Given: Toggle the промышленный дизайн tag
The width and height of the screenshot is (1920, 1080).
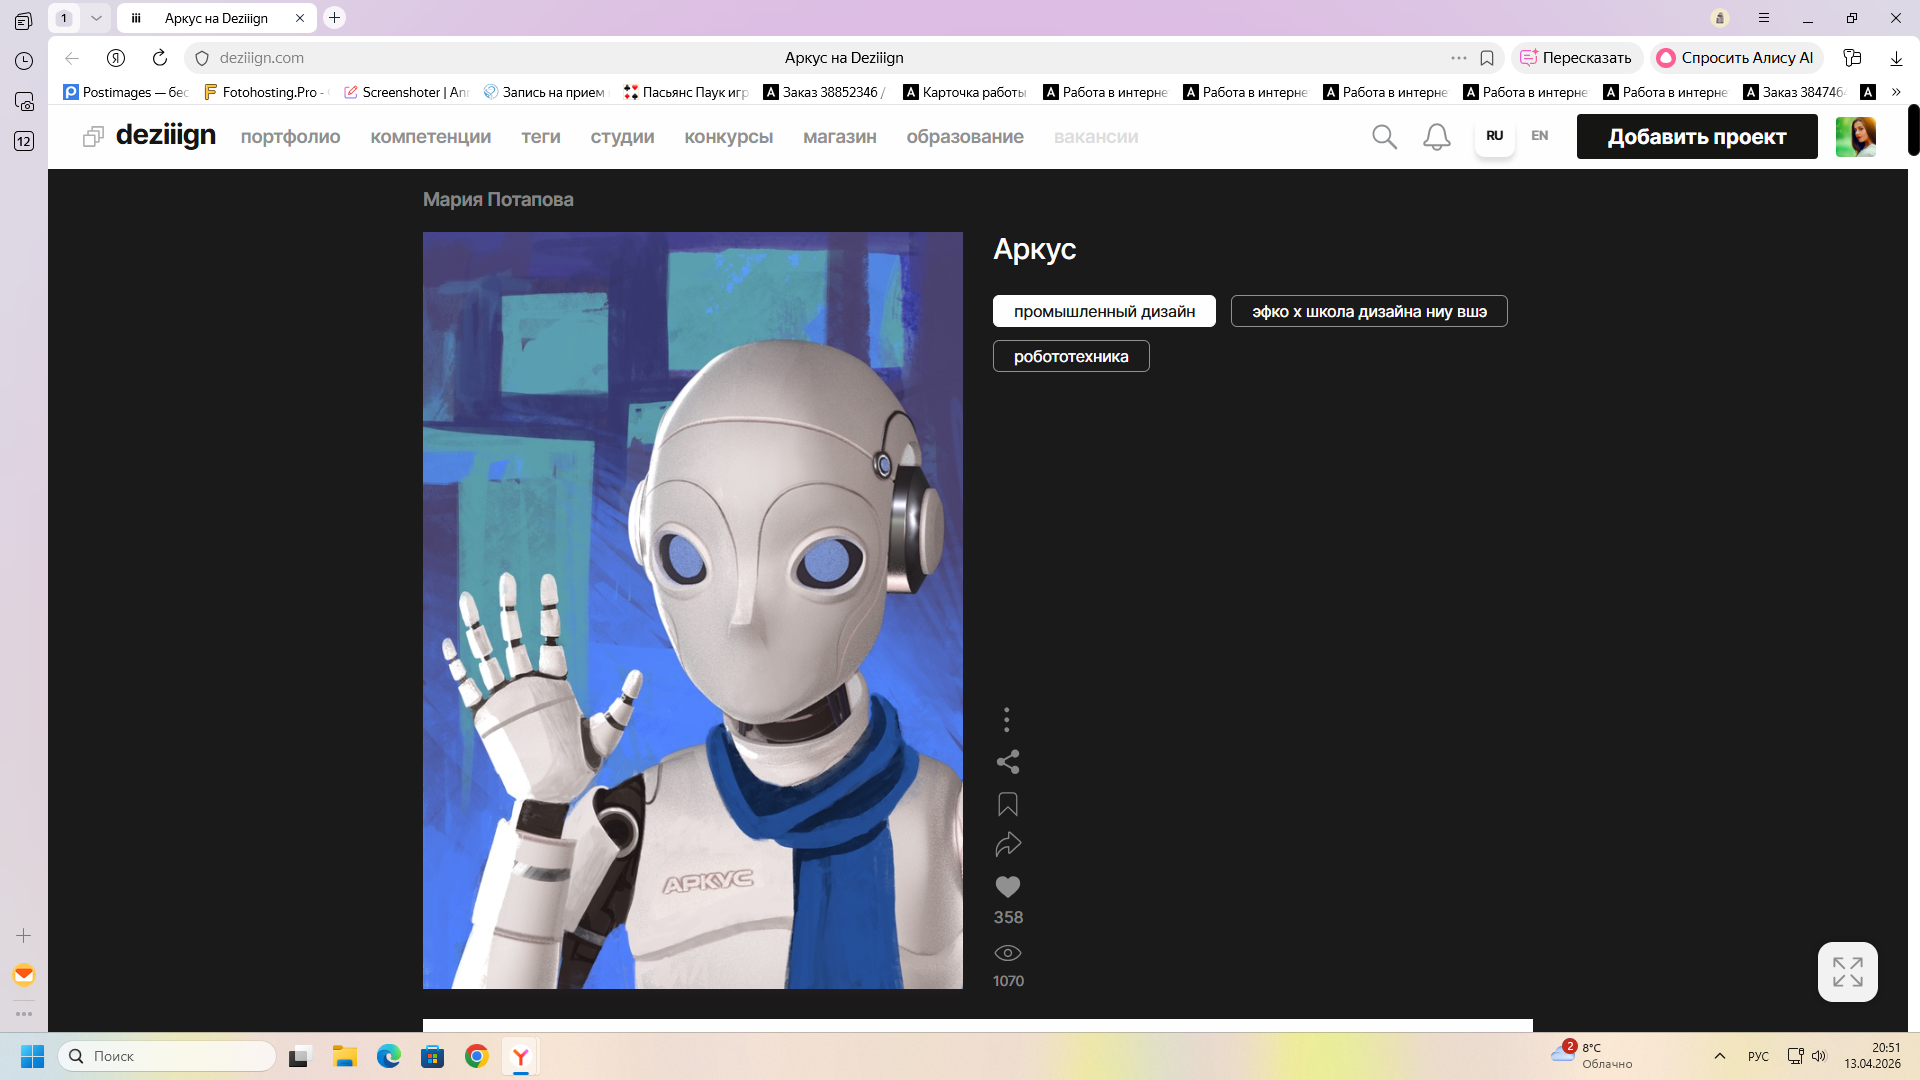Looking at the screenshot, I should click(x=1104, y=311).
